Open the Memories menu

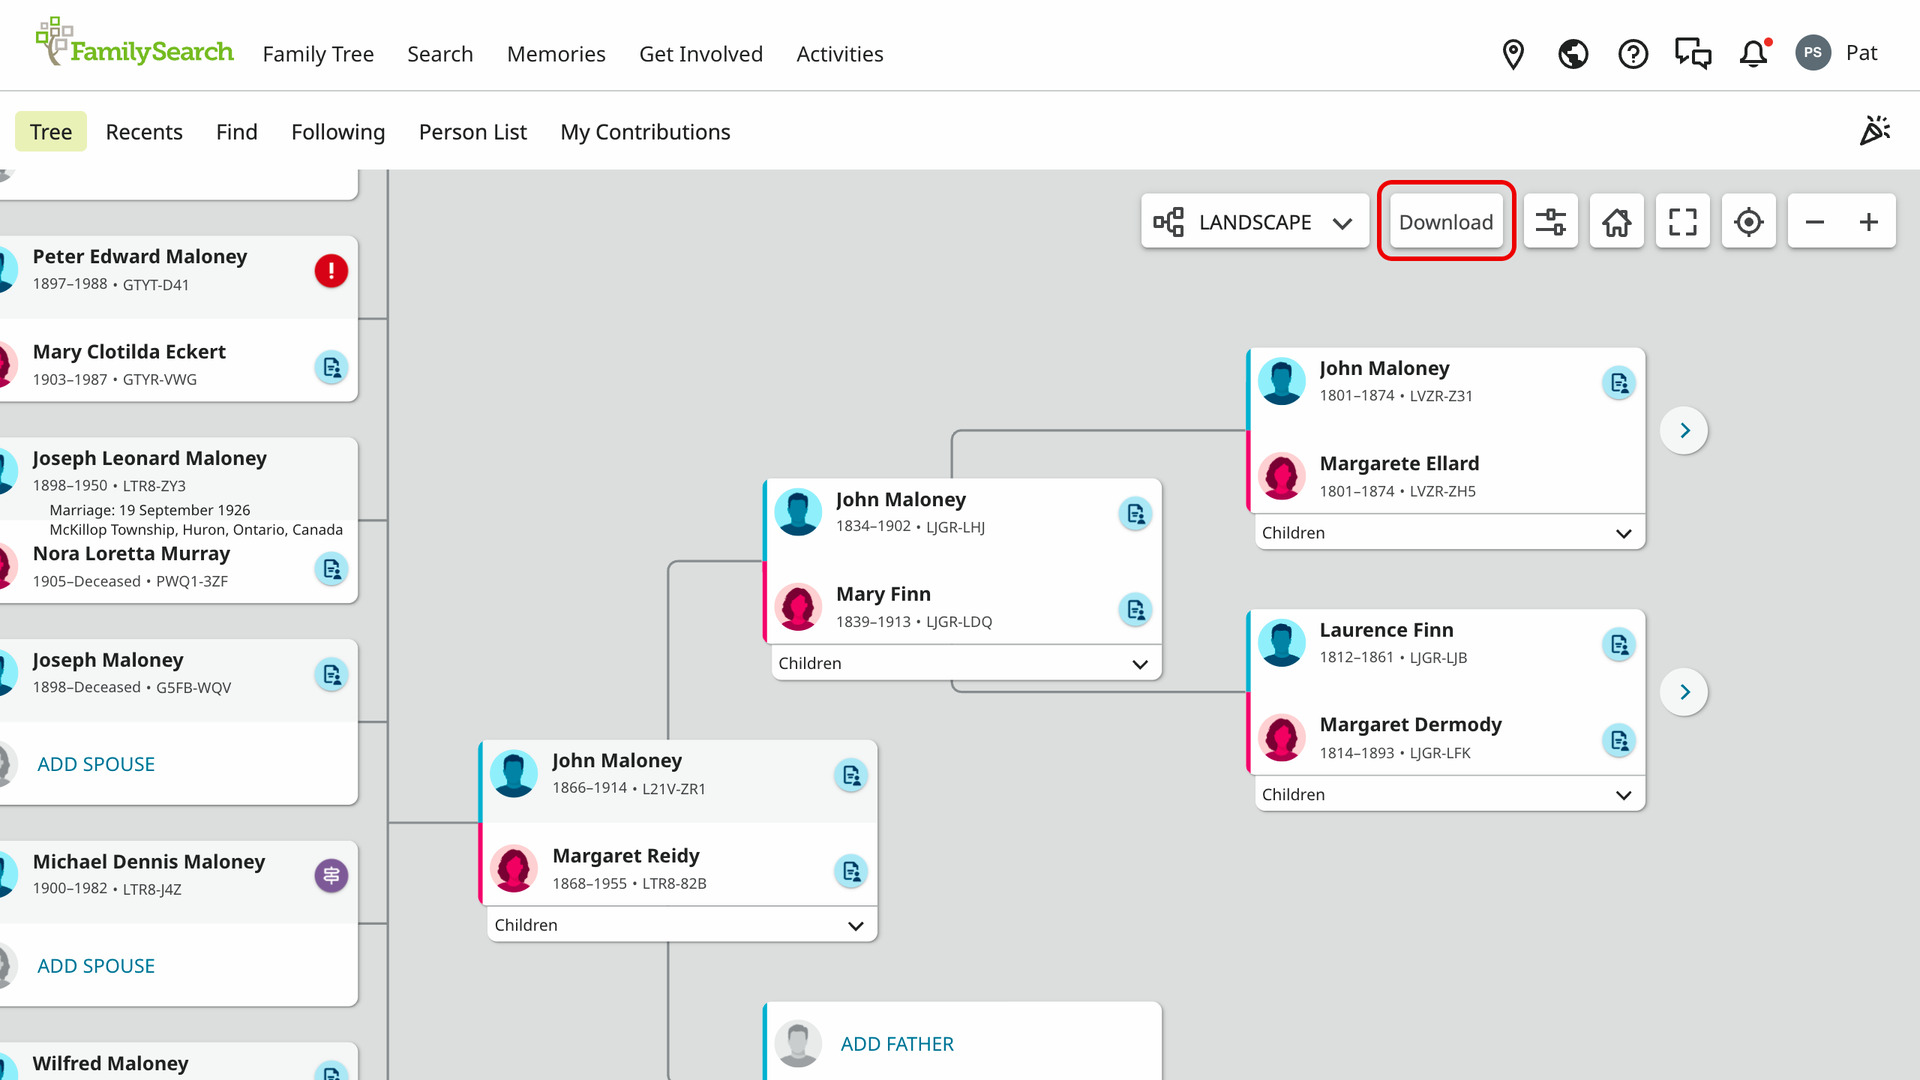(556, 54)
